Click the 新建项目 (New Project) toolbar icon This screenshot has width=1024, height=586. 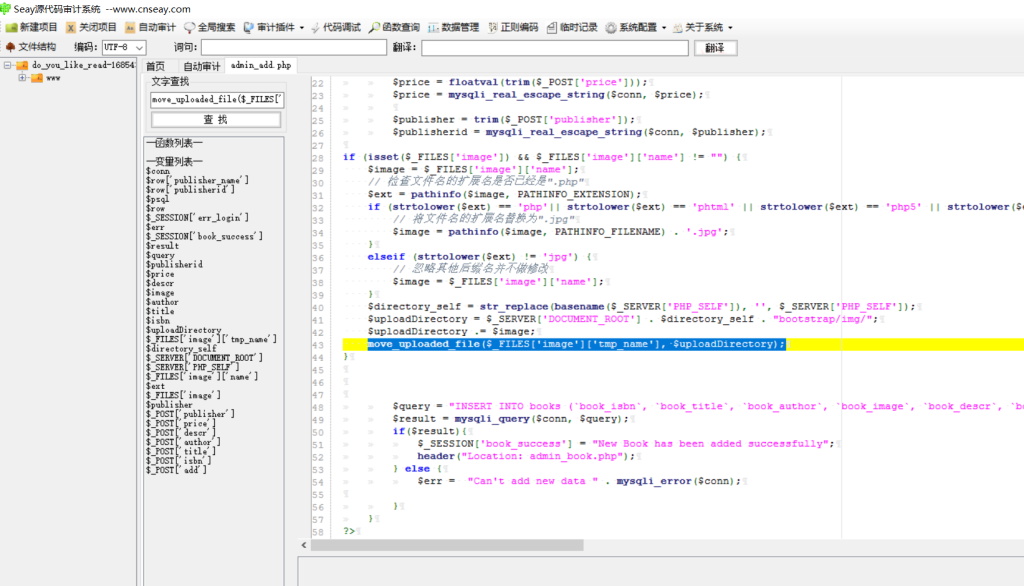[x=11, y=27]
